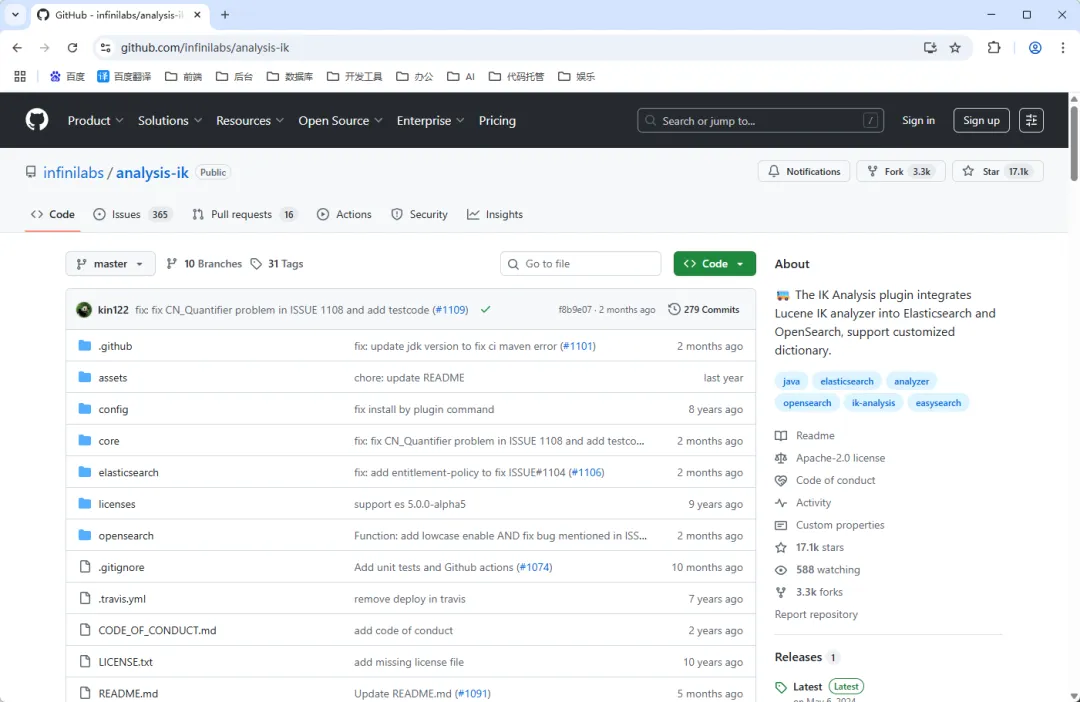The height and width of the screenshot is (702, 1080).
Task: Star the repository with the Star button
Action: 997,172
